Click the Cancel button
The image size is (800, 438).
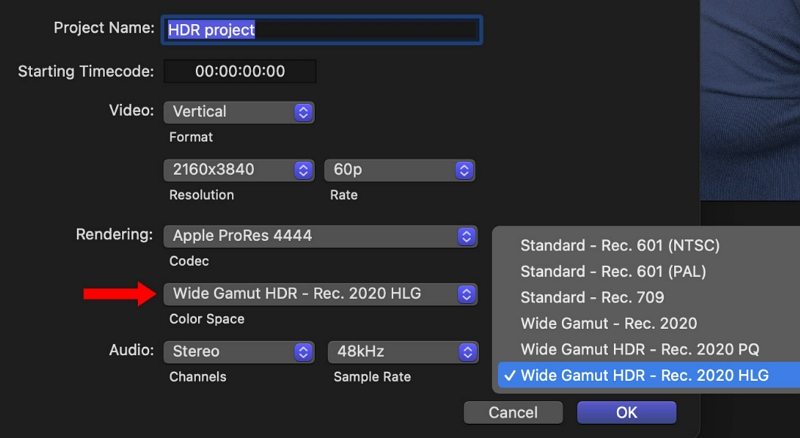pos(513,412)
